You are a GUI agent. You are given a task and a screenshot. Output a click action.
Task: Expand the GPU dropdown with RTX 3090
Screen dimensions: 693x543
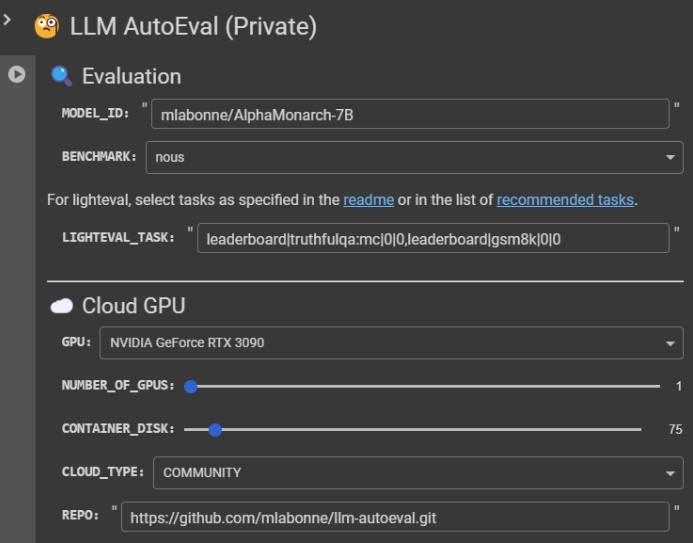pos(392,343)
